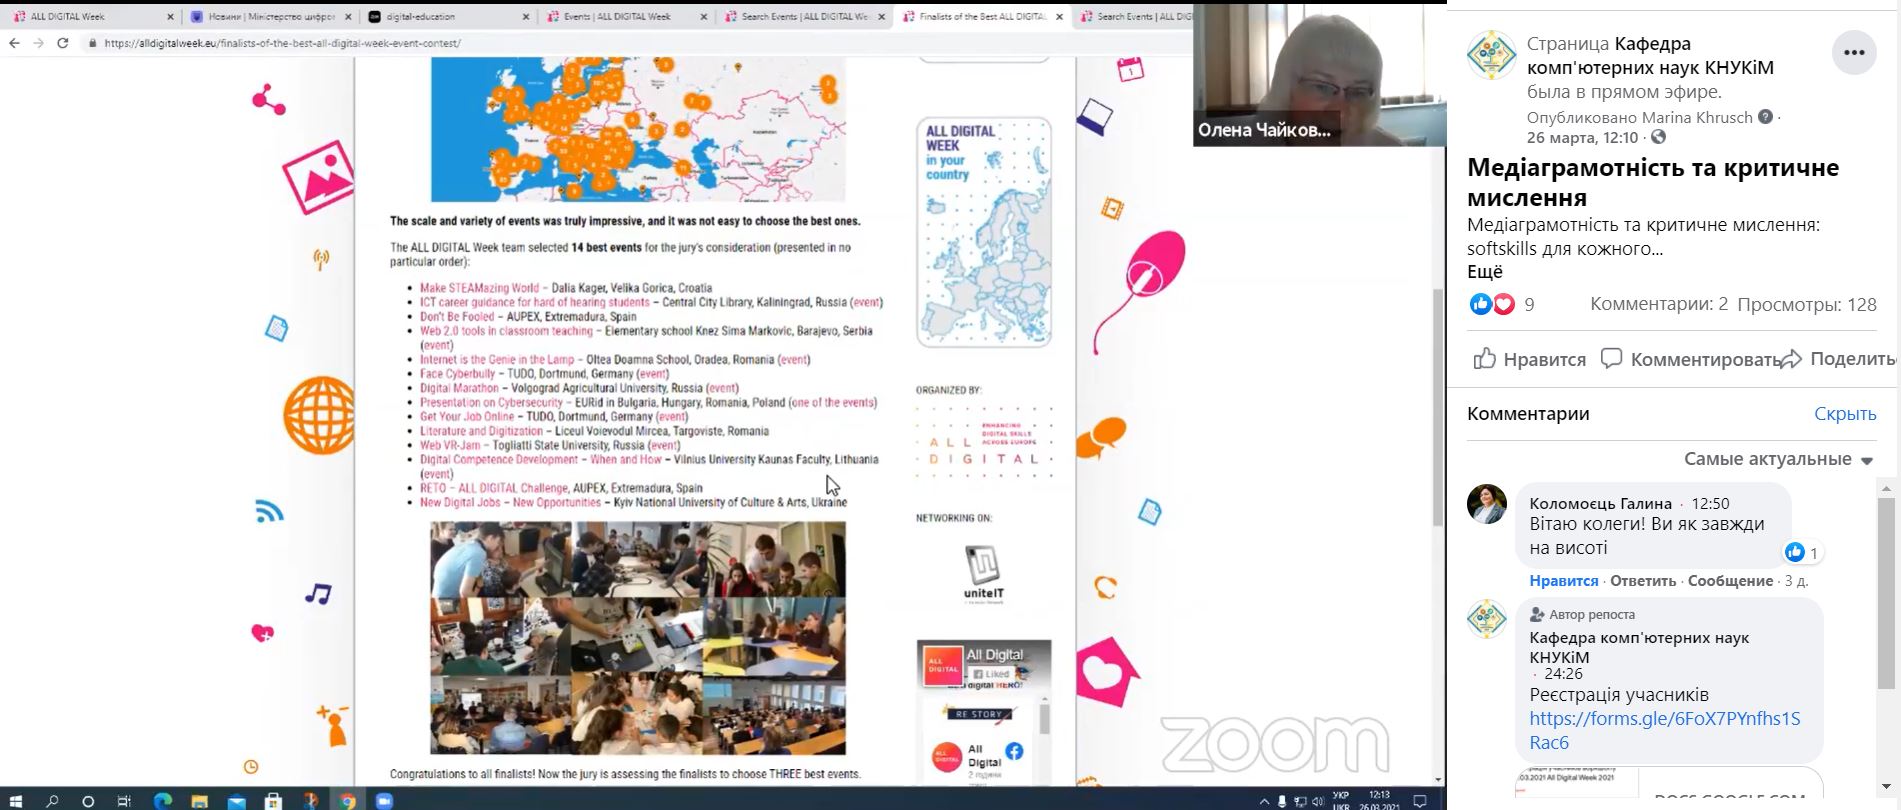
Task: Click the webpage vertical scrollbar
Action: point(1438,400)
